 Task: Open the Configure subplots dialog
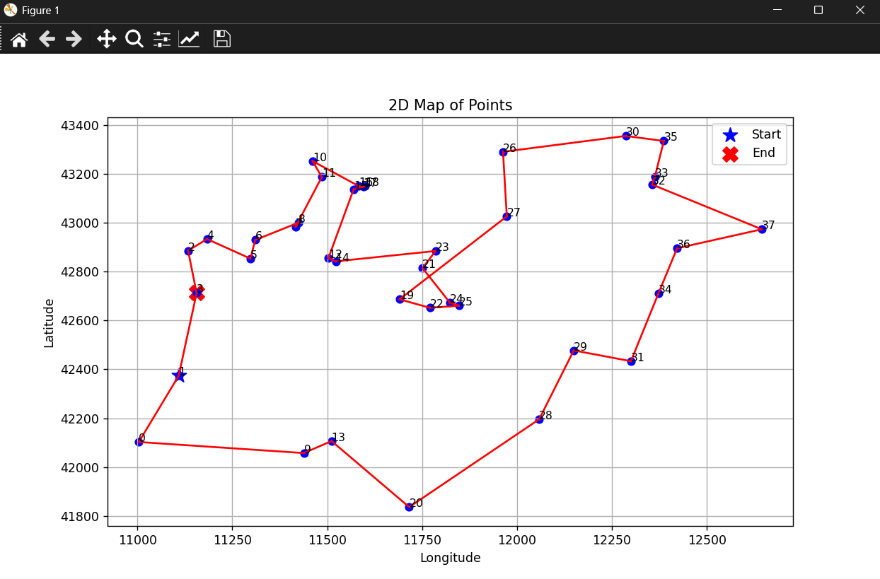[x=162, y=39]
